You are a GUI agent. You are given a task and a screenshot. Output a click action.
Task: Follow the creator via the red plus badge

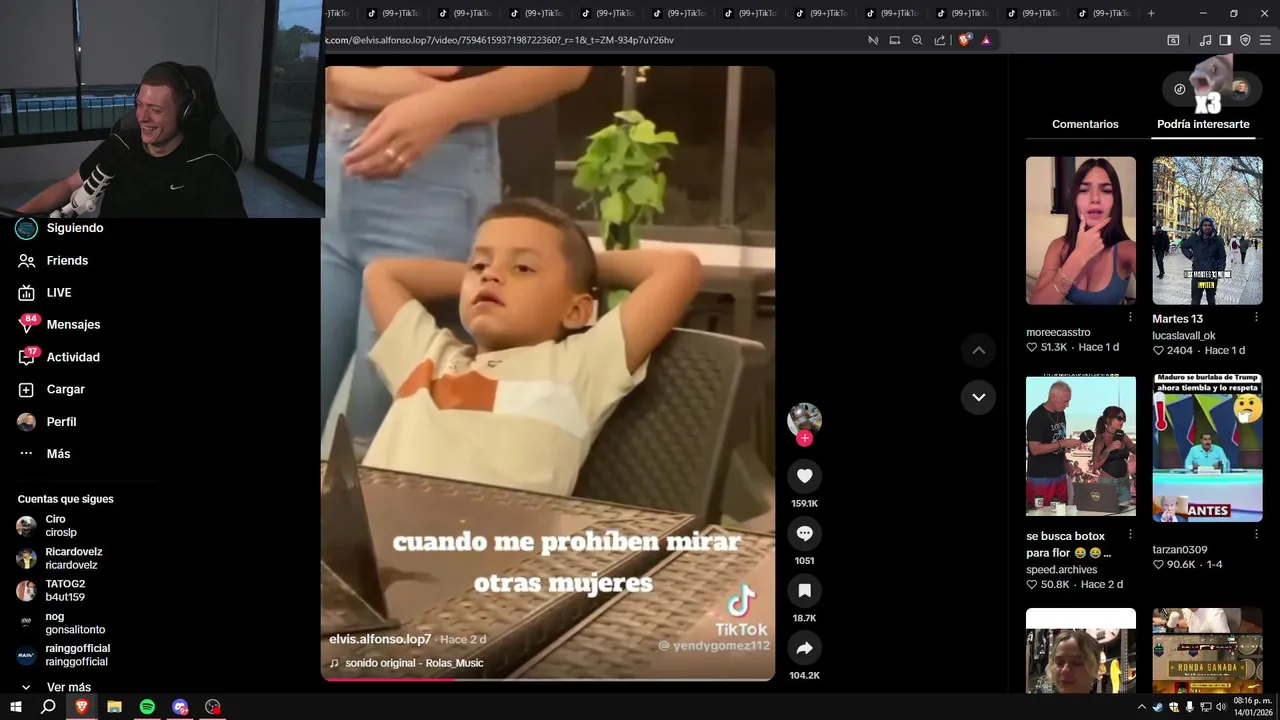coord(804,438)
